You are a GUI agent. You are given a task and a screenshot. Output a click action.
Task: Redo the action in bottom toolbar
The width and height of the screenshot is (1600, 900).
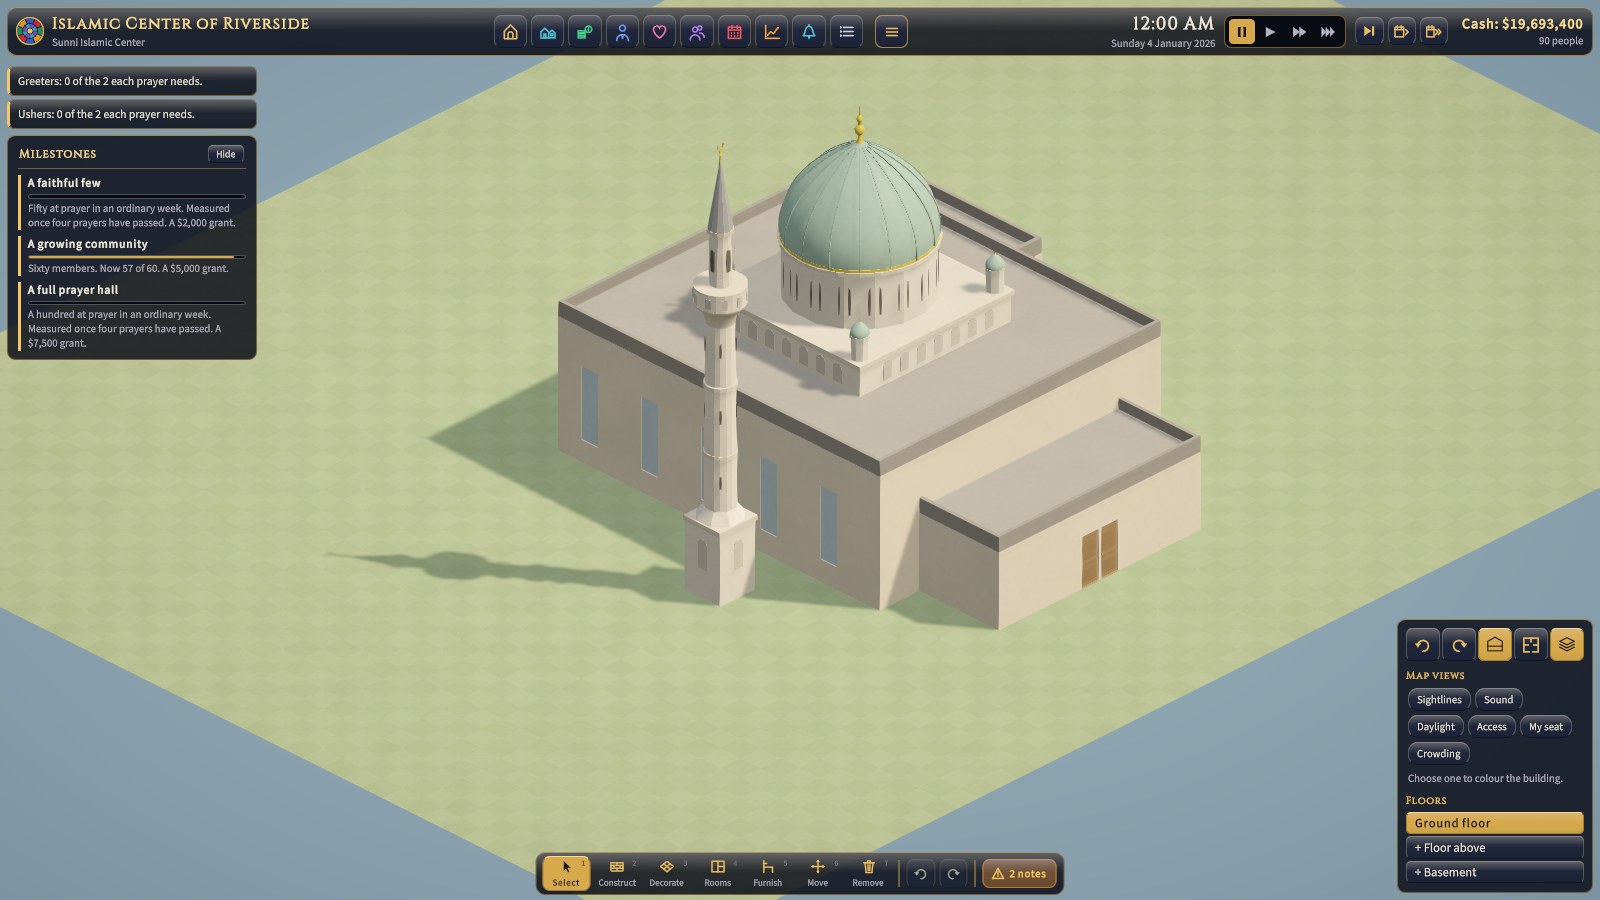coord(954,874)
